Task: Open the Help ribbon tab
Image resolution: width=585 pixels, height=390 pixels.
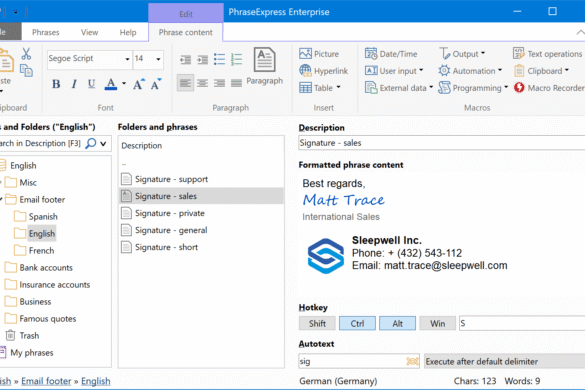Action: (x=128, y=32)
